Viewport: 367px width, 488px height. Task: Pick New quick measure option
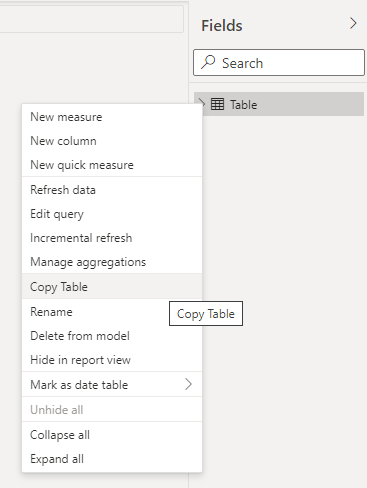(112, 165)
